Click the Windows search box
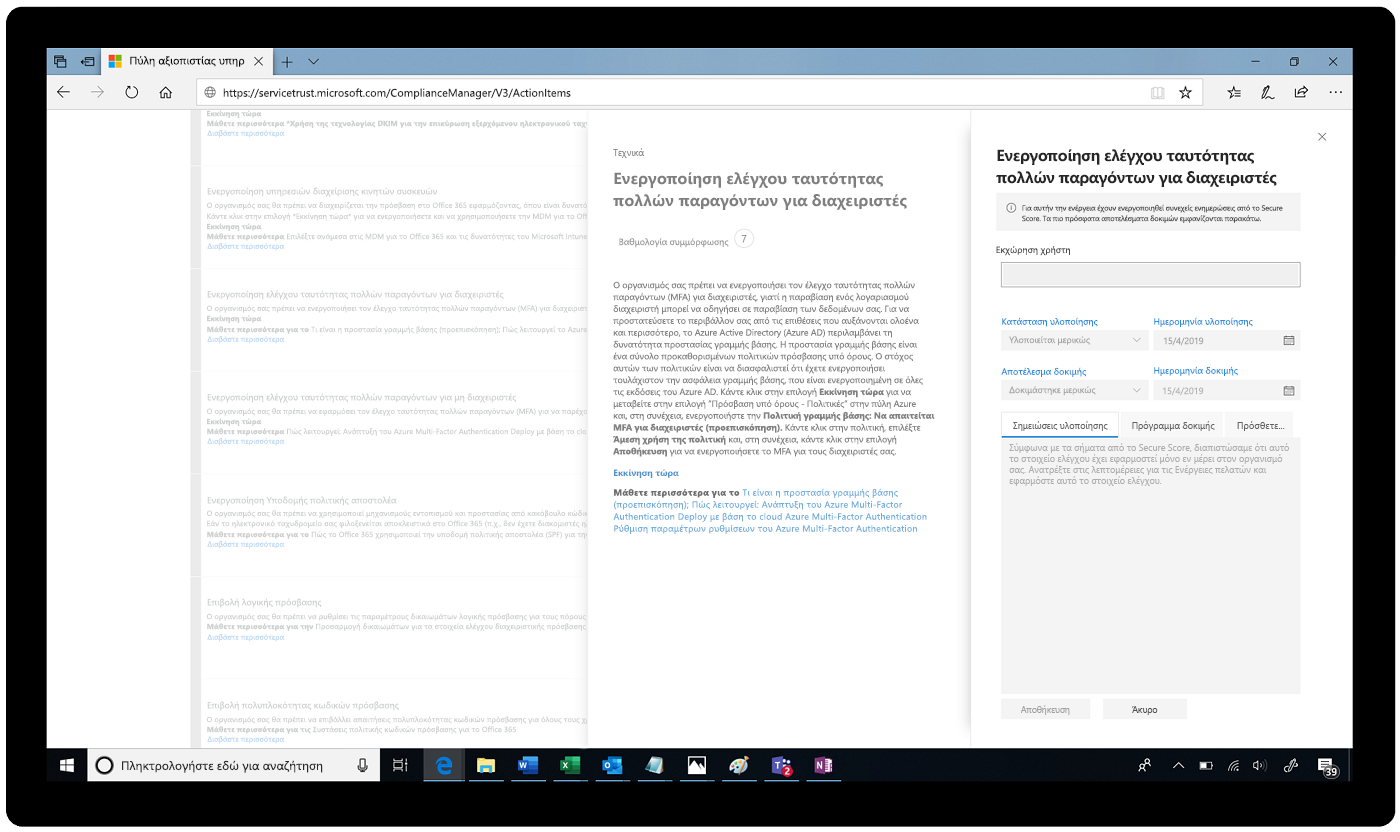Image resolution: width=1400 pixels, height=832 pixels. click(x=234, y=766)
